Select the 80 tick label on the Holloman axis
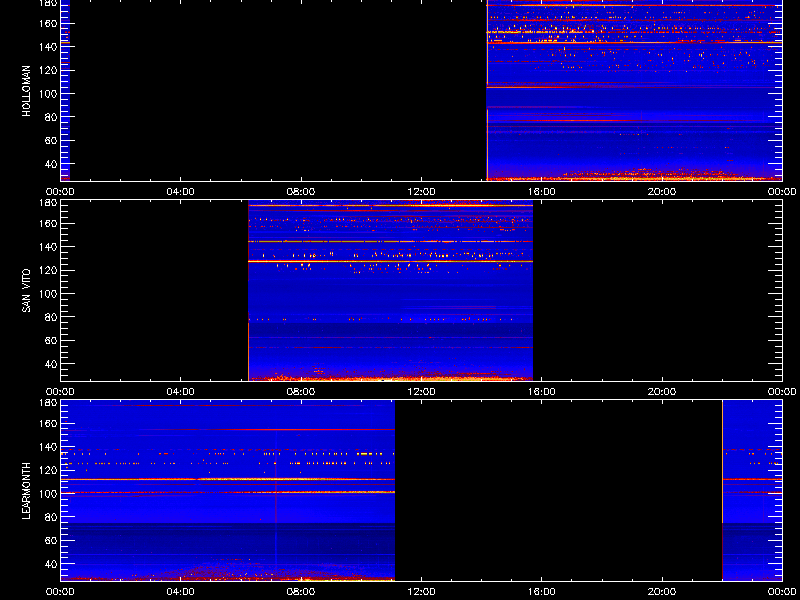The width and height of the screenshot is (800, 600). (50, 117)
